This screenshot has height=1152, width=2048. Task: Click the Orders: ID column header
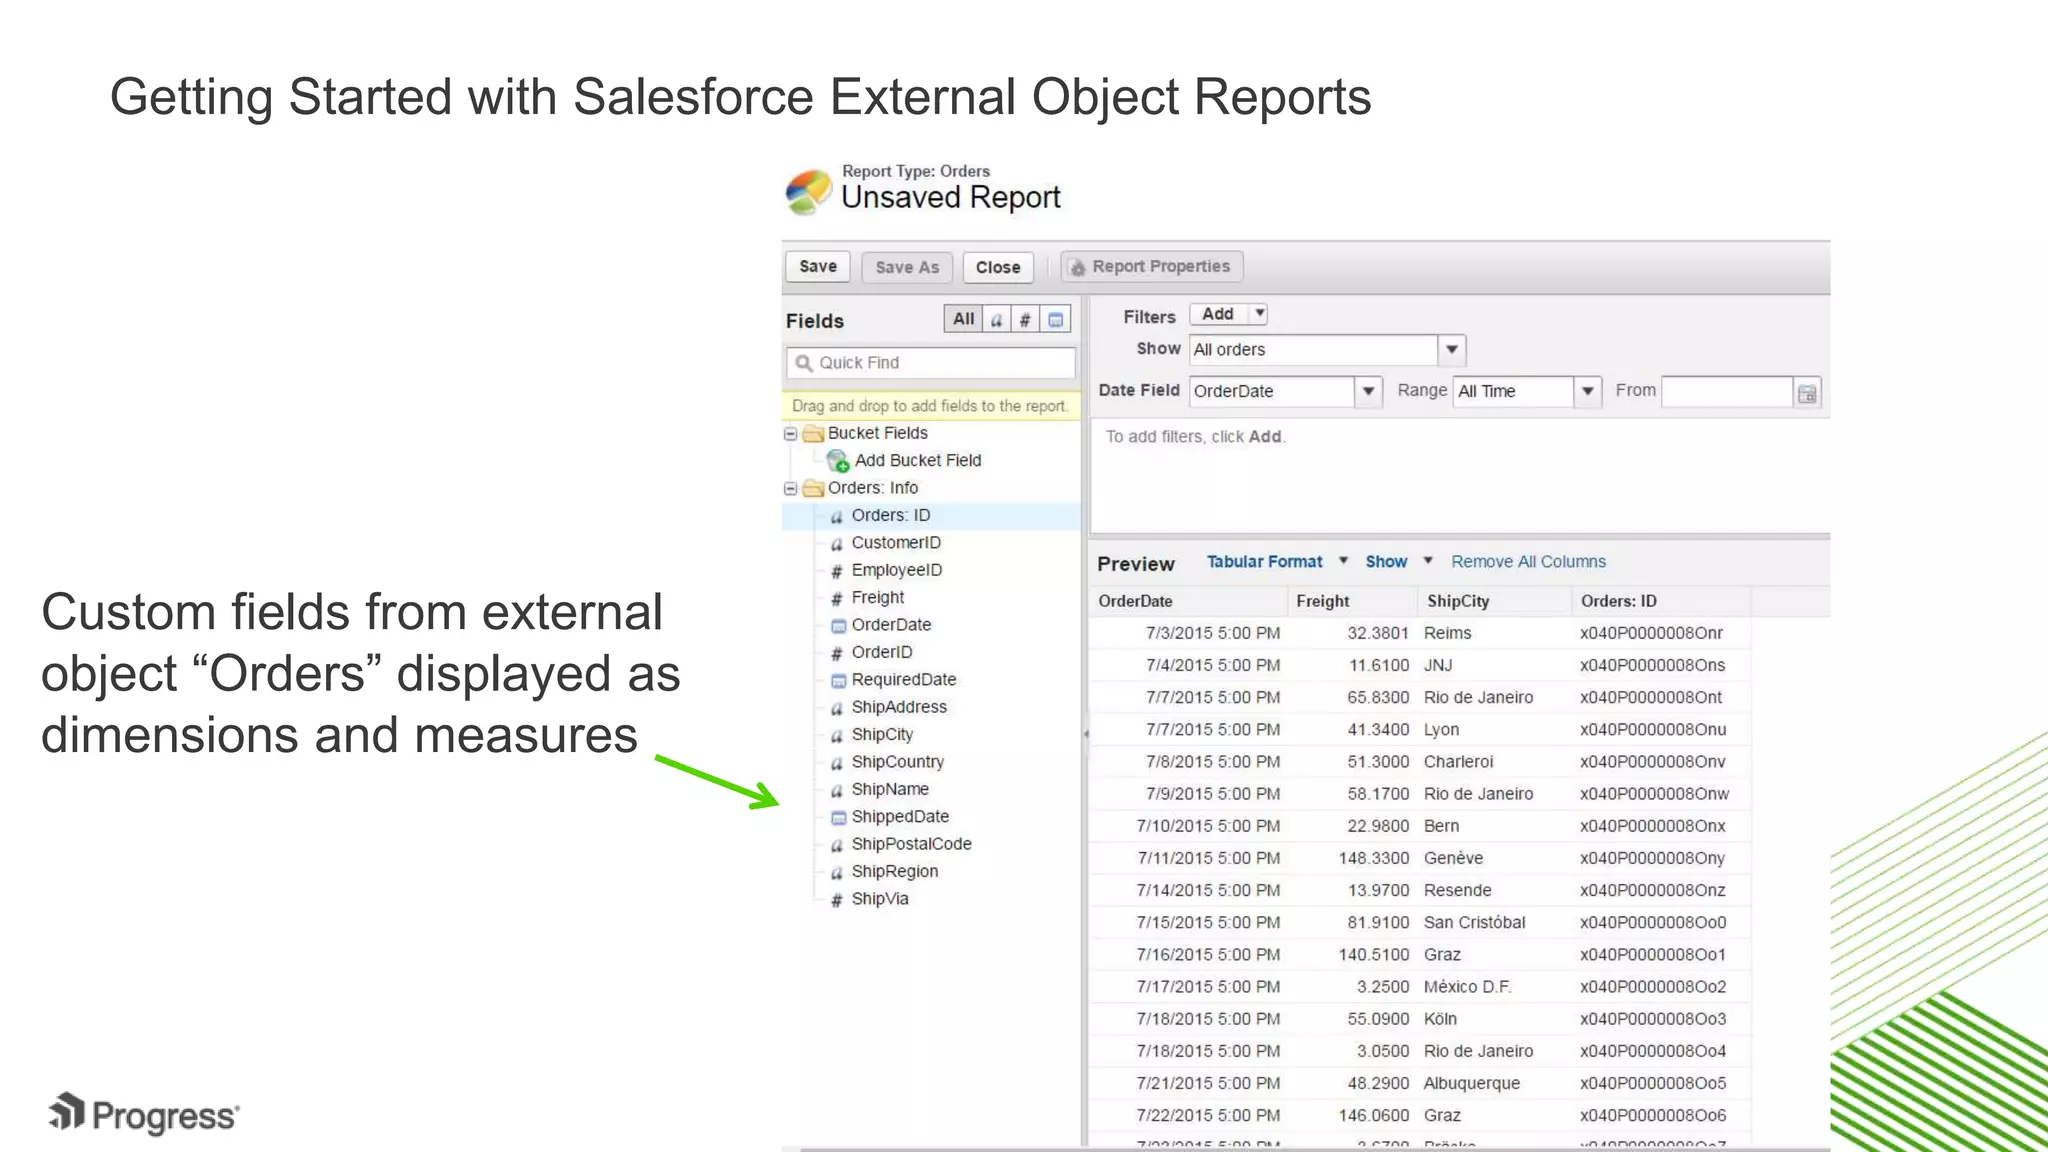tap(1660, 601)
